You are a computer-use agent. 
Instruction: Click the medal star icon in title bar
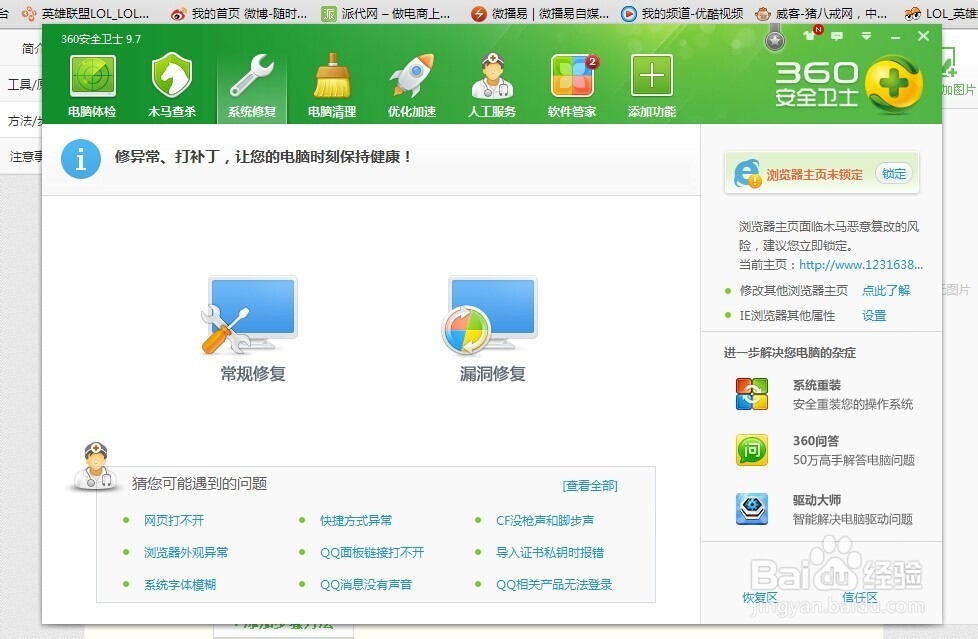pos(775,39)
